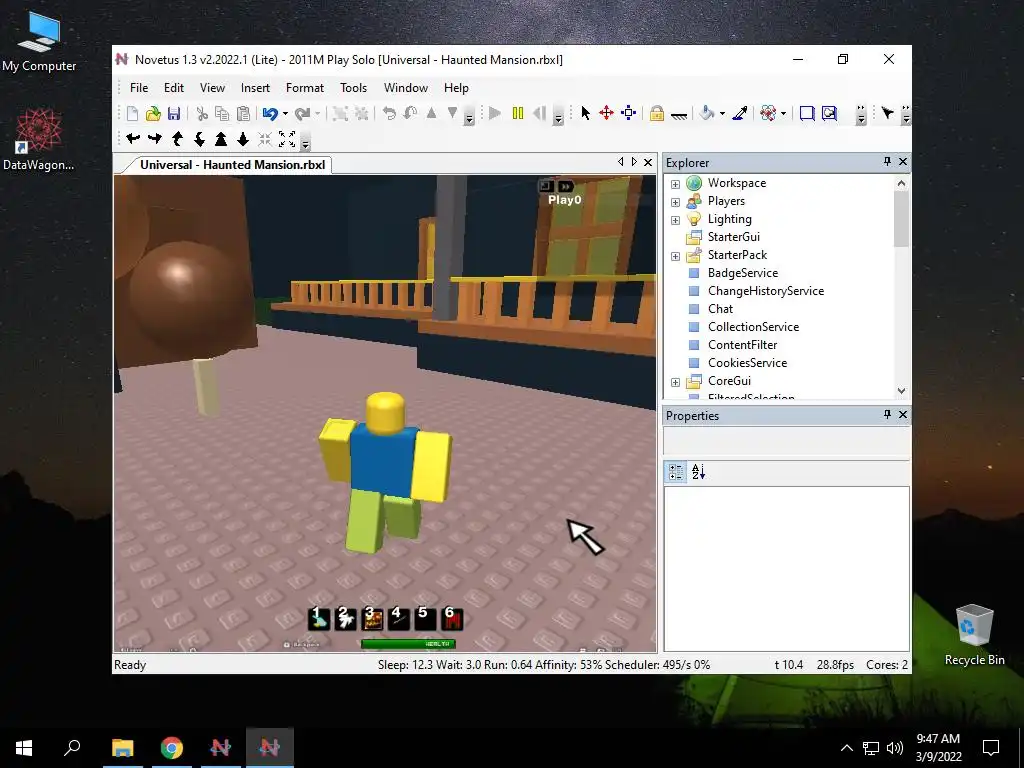Select the red Move arrows tool
1024x768 pixels.
click(x=606, y=114)
